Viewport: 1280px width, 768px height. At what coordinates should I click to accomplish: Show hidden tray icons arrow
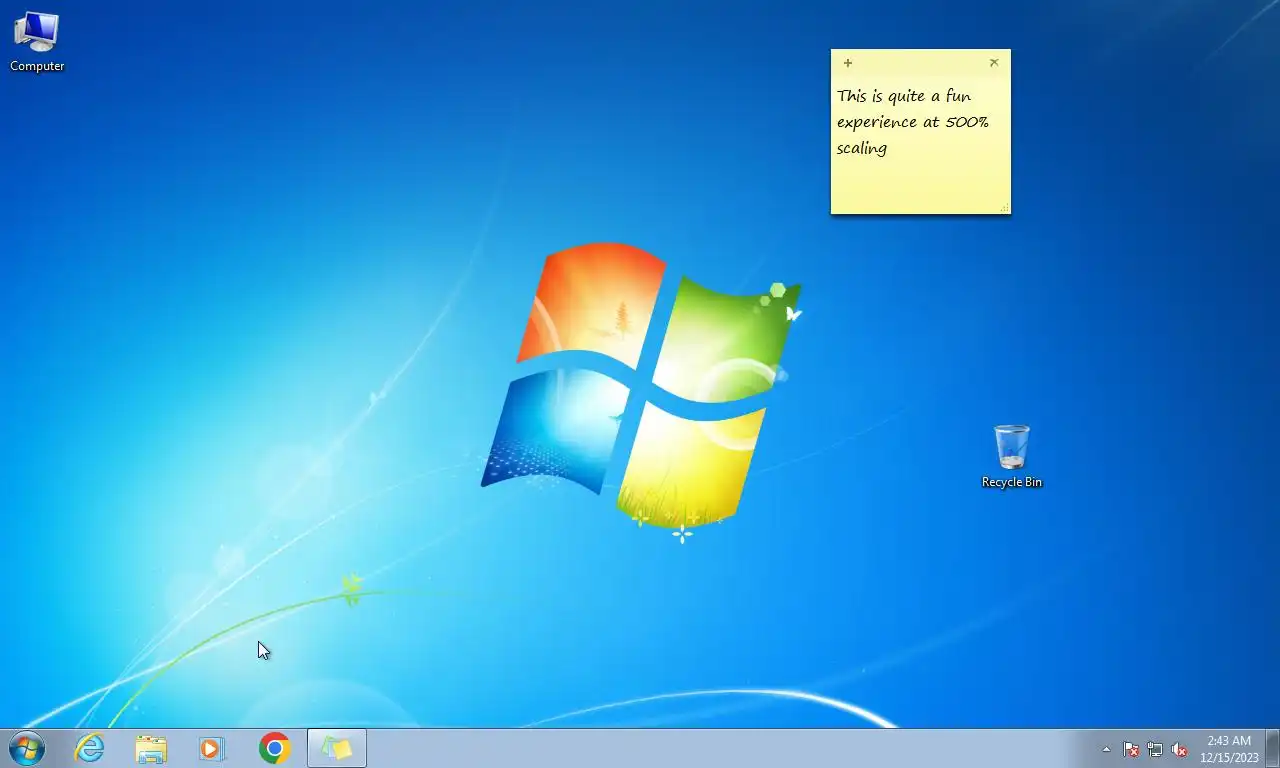pos(1106,749)
